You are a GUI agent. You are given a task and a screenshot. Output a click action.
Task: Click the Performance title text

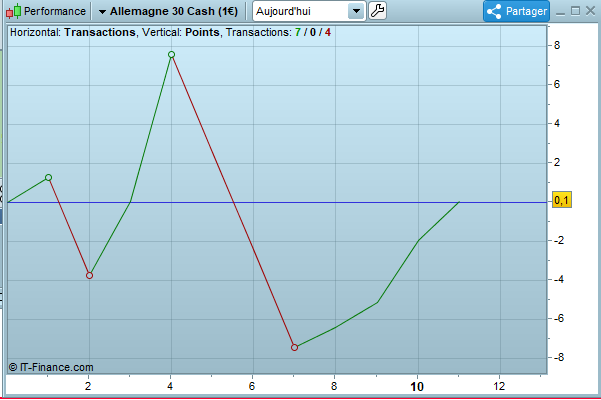tap(55, 11)
